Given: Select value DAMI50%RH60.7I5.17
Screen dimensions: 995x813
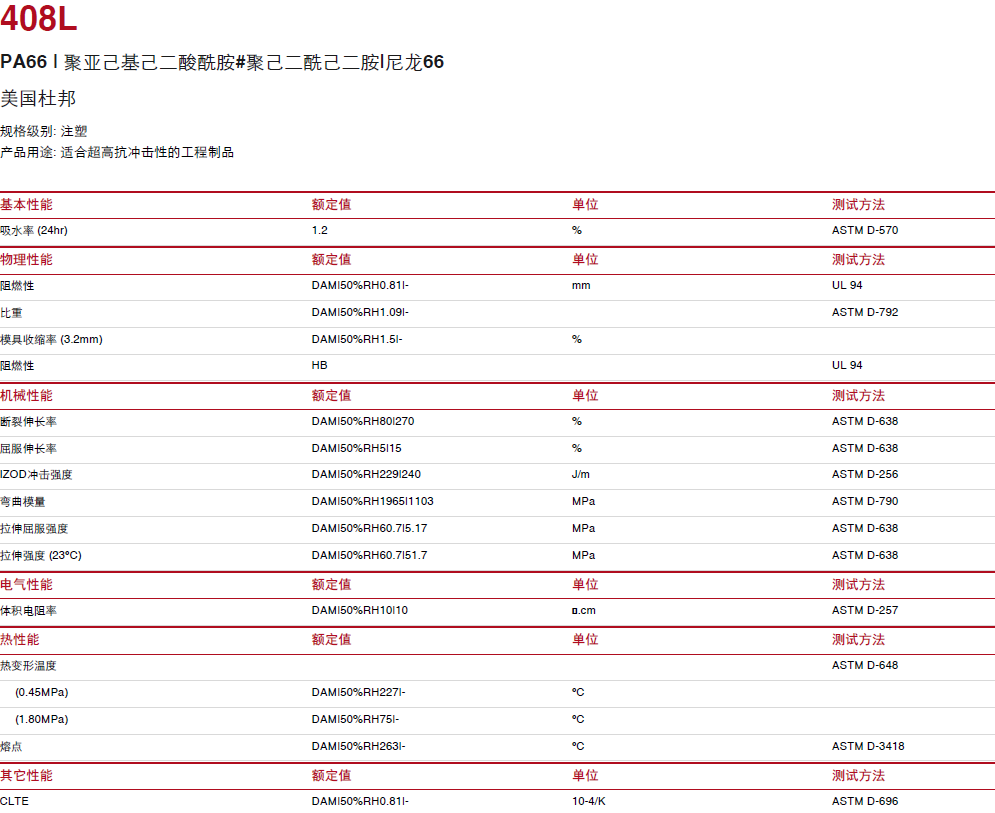Looking at the screenshot, I should (369, 529).
